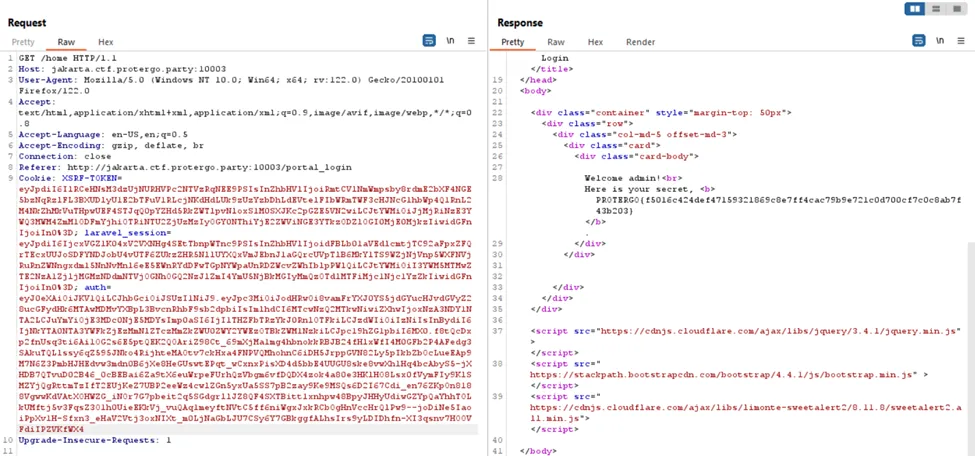
Task: Open the Response panel hamburger options menu
Action: coord(960,42)
